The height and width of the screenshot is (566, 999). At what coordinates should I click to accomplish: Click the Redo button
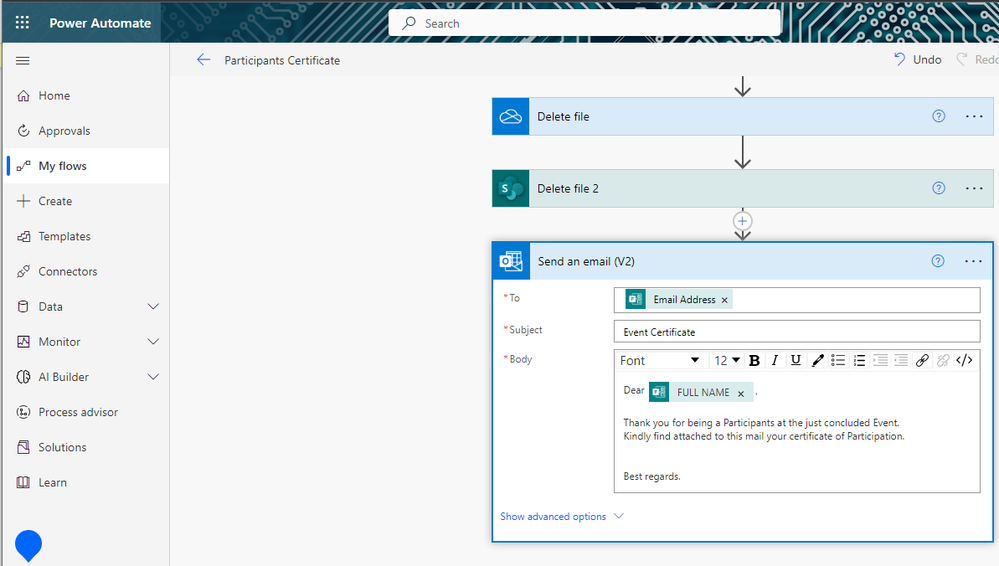pyautogui.click(x=977, y=59)
